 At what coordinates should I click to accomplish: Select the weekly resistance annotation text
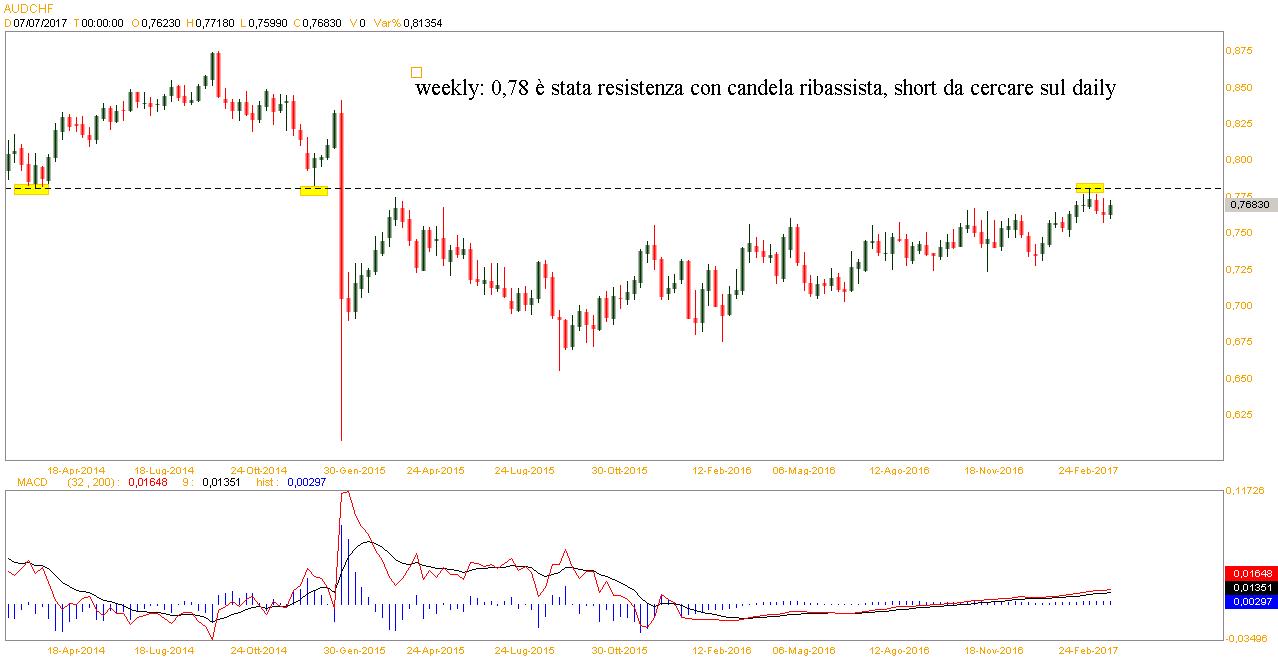click(765, 88)
